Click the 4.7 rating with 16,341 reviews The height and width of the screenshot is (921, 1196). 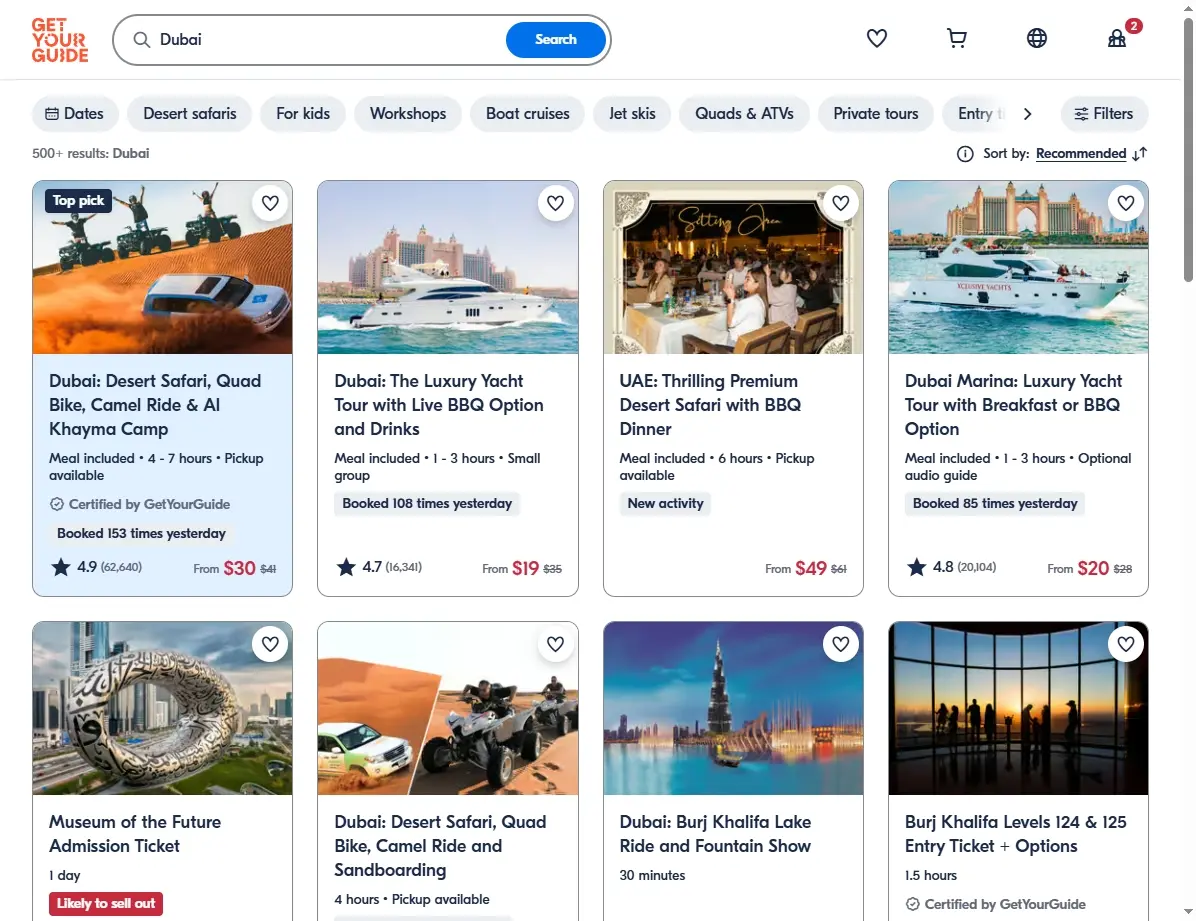click(379, 567)
